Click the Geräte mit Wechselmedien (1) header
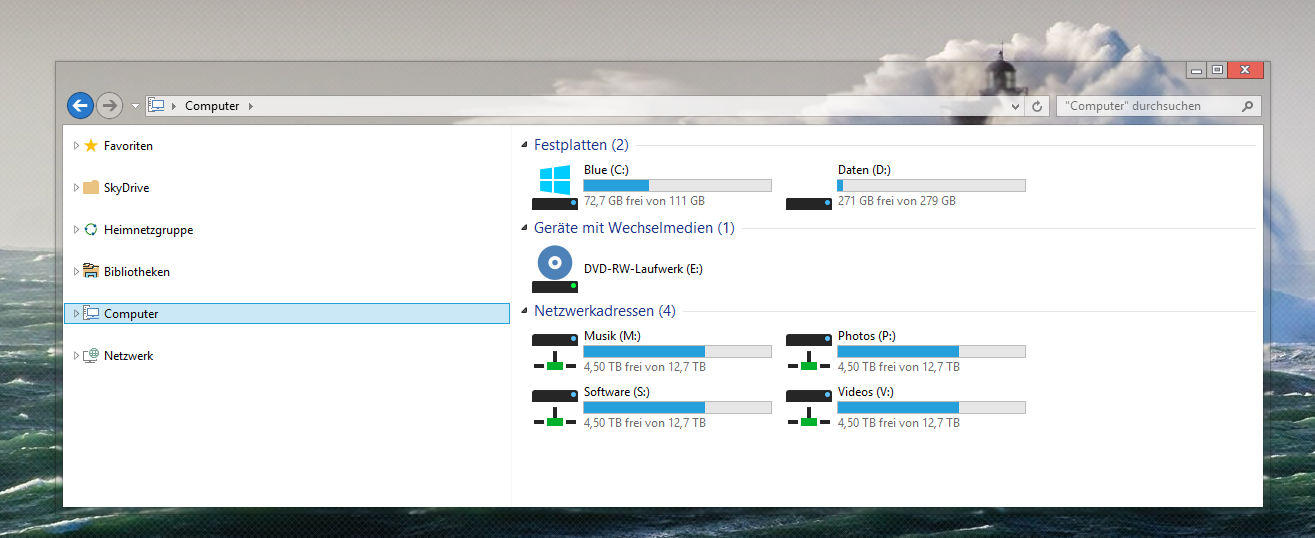This screenshot has height=538, width=1315. pos(634,228)
